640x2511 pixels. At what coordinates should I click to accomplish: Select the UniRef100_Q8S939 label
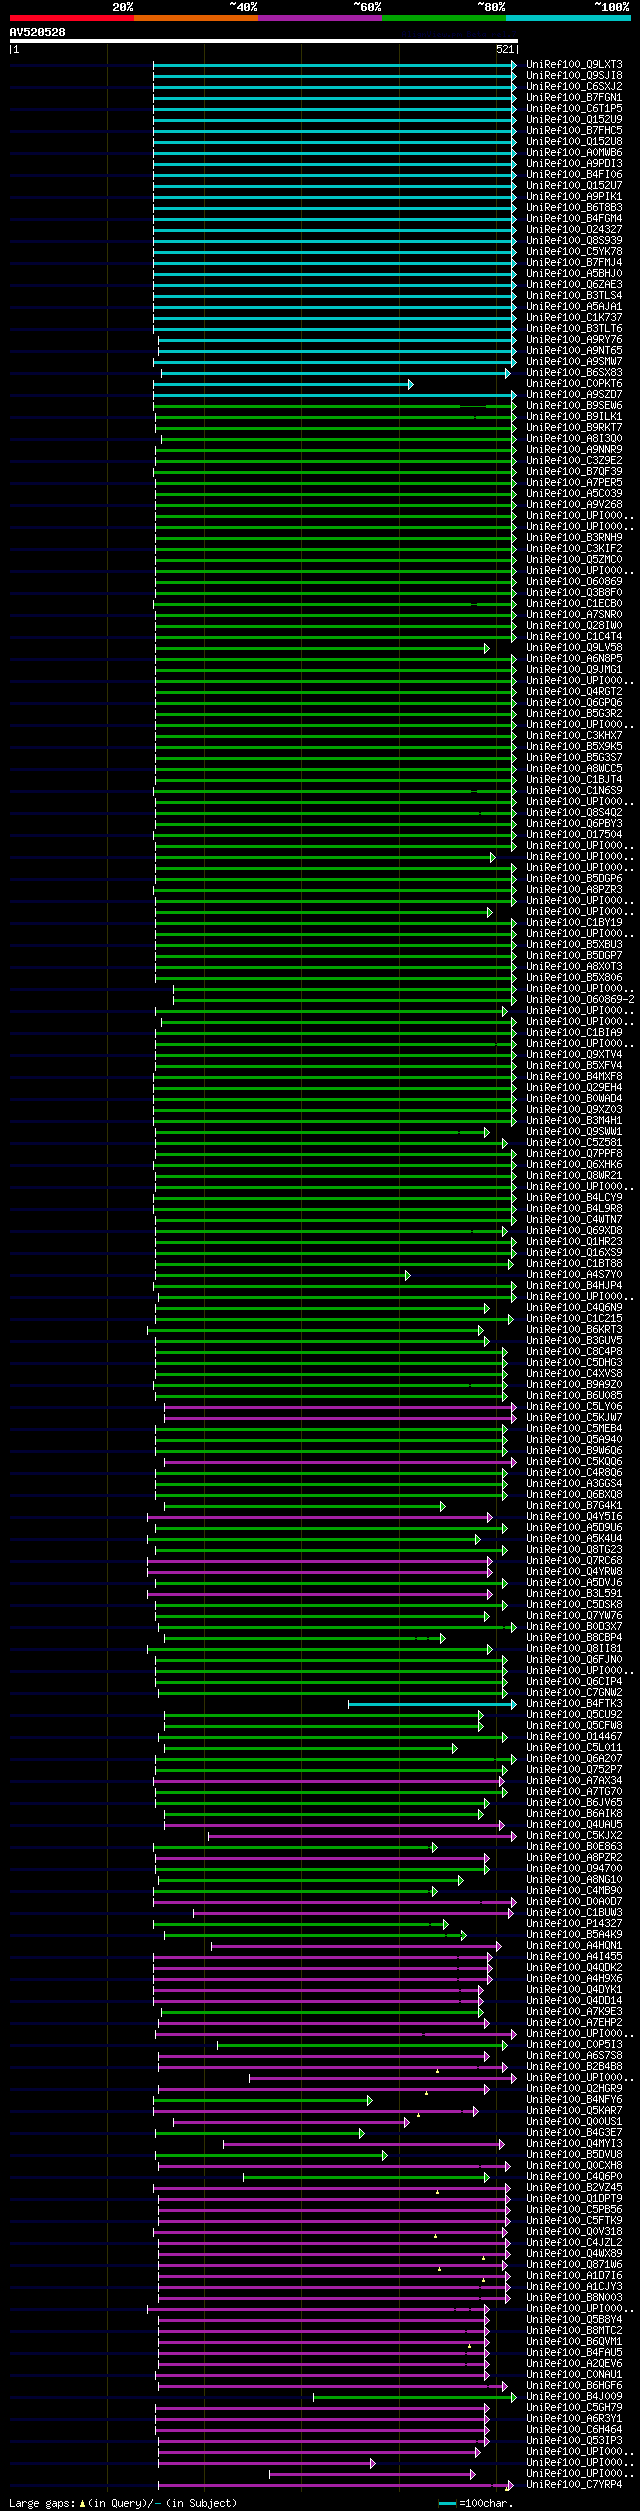tap(574, 241)
